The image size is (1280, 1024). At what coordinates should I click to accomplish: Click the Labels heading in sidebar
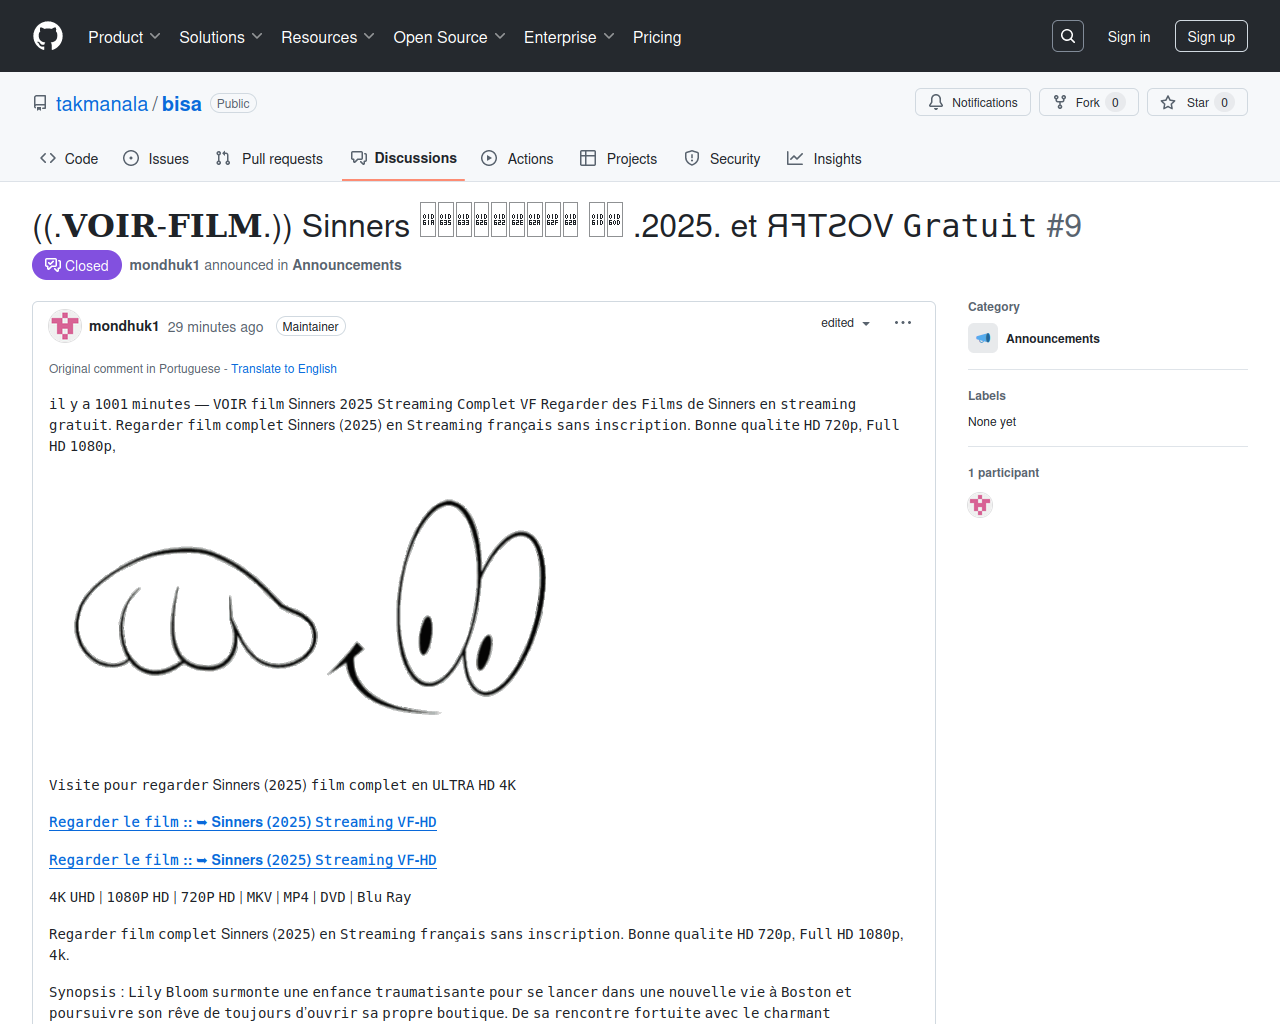point(987,396)
